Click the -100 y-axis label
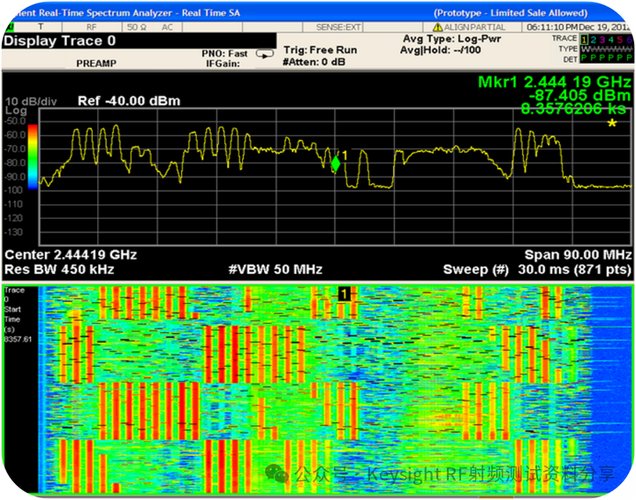The width and height of the screenshot is (636, 500). (x=15, y=190)
